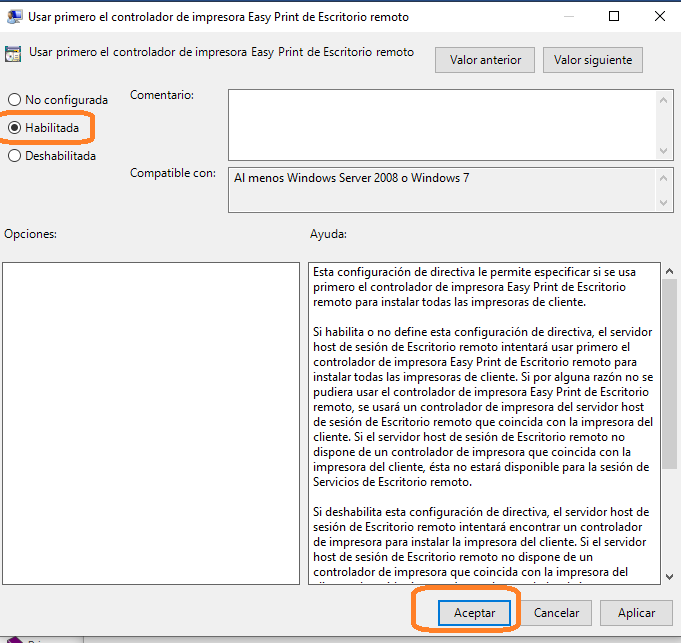Image resolution: width=681 pixels, height=643 pixels.
Task: Click Ayuda panel scroll down arrow
Action: click(669, 577)
